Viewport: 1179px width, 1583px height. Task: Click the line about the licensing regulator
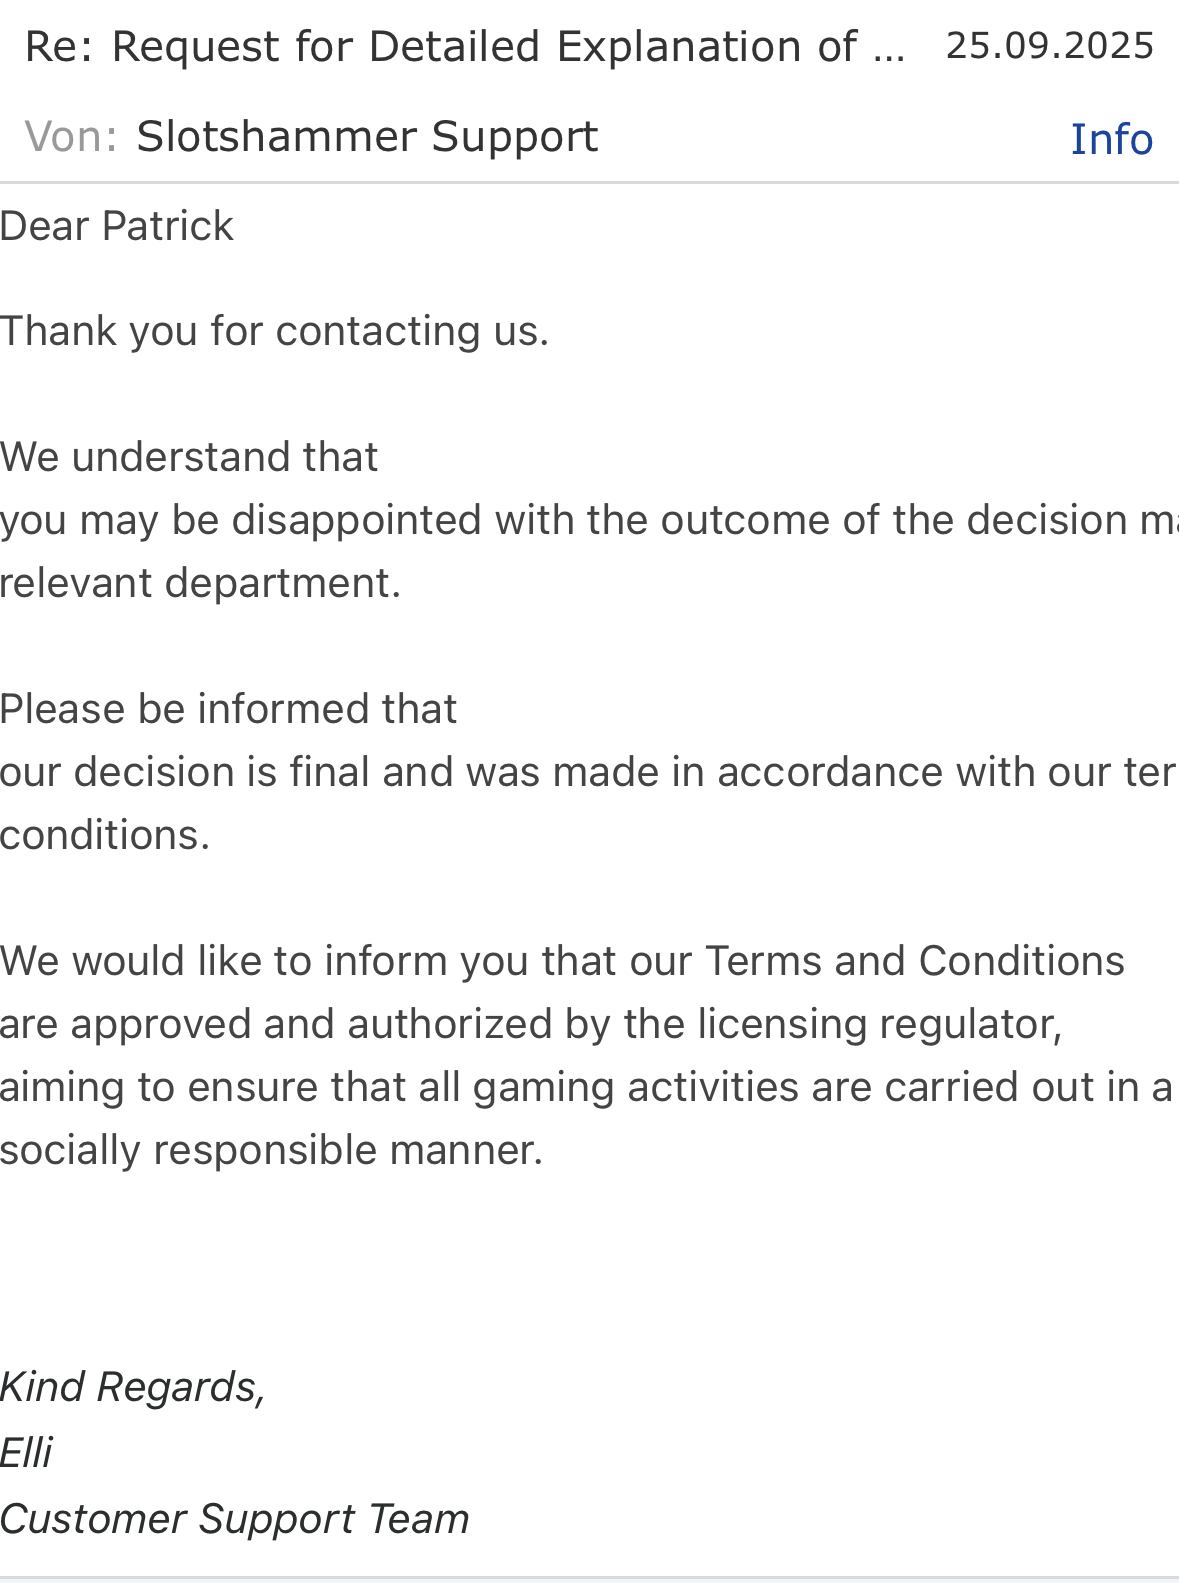[x=530, y=1024]
